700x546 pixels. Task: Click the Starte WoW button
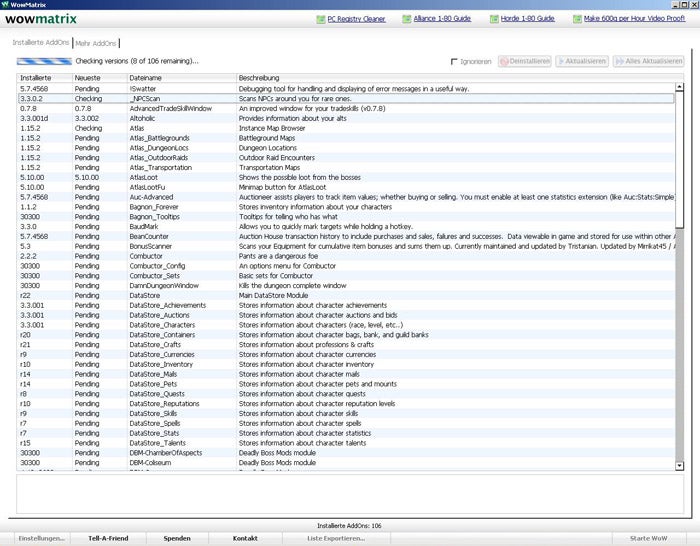[x=648, y=538]
